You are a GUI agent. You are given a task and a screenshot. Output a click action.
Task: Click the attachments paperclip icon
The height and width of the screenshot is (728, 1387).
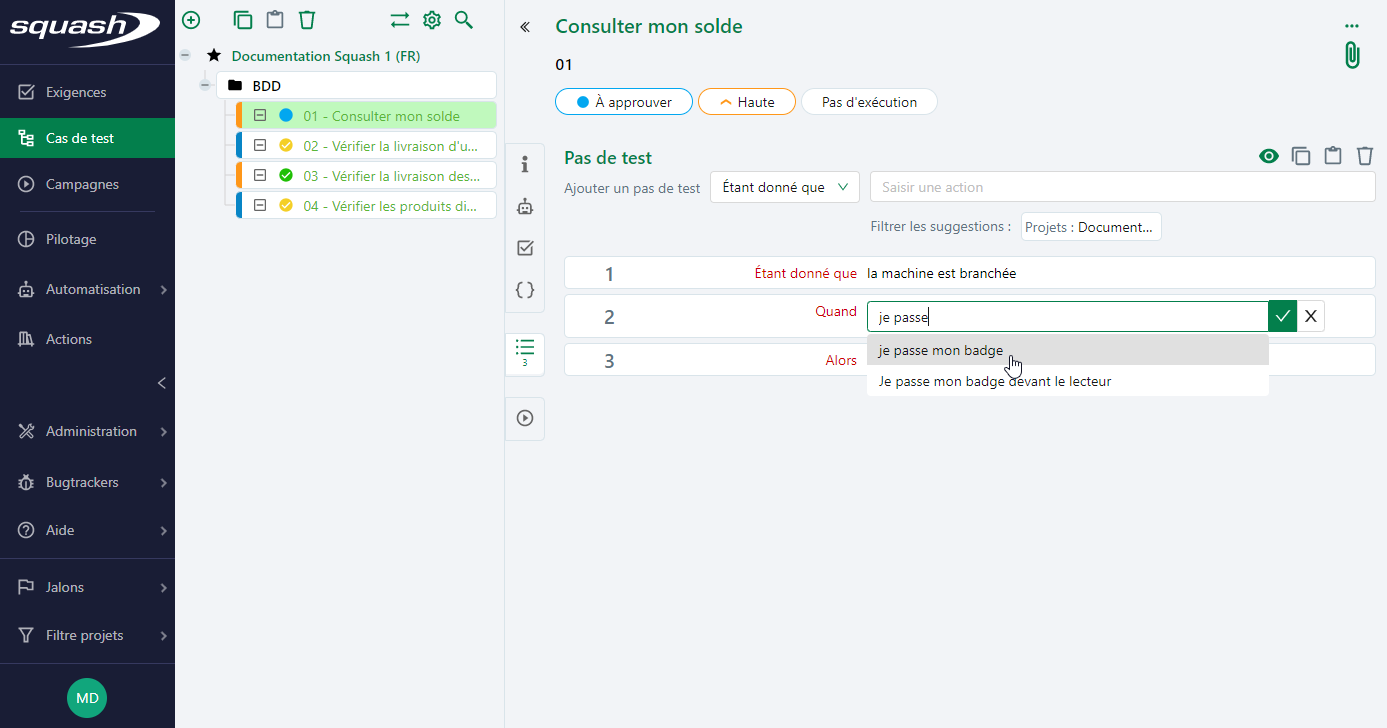[x=1351, y=55]
